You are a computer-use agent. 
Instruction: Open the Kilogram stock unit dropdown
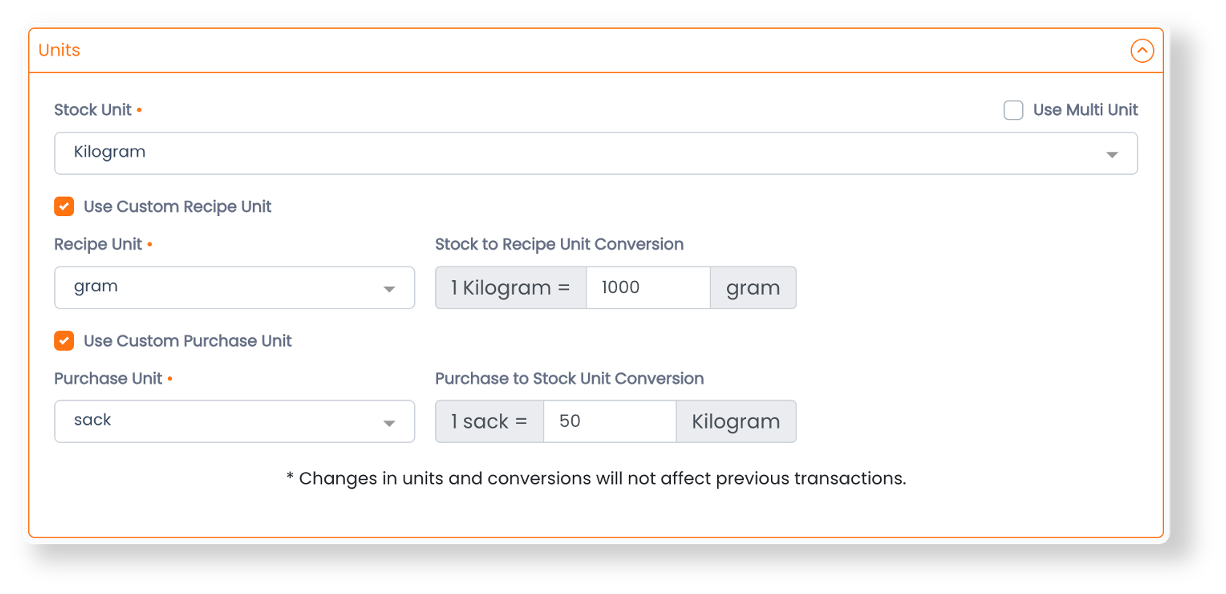(596, 153)
